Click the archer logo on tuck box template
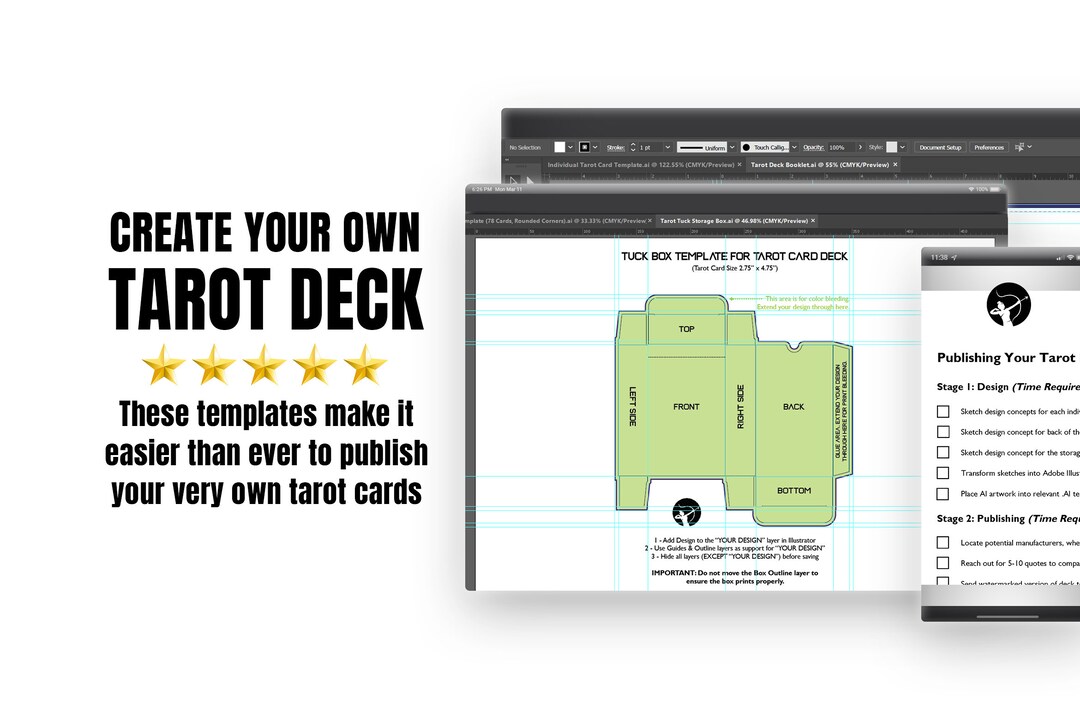The image size is (1080, 720). click(686, 512)
